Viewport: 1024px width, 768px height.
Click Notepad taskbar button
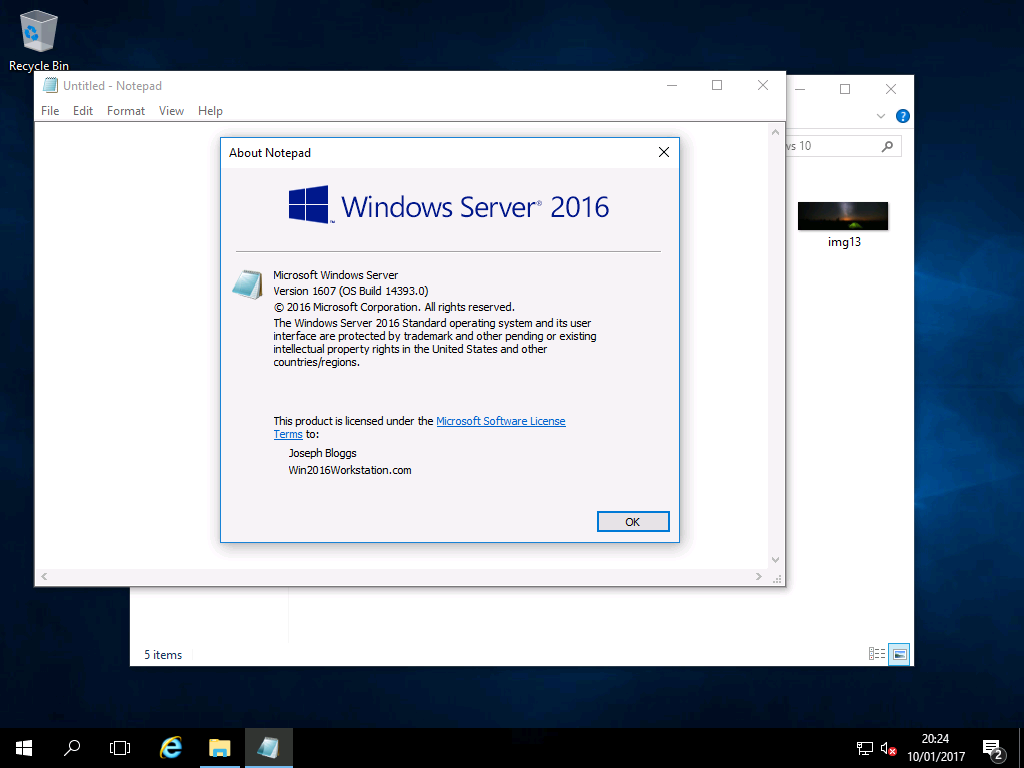pyautogui.click(x=268, y=748)
